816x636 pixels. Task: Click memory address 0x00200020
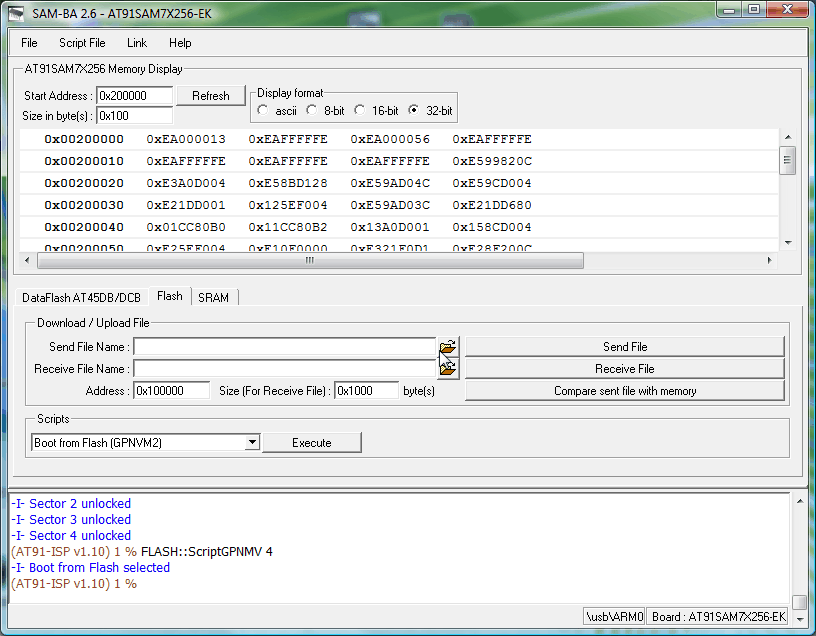[84, 183]
